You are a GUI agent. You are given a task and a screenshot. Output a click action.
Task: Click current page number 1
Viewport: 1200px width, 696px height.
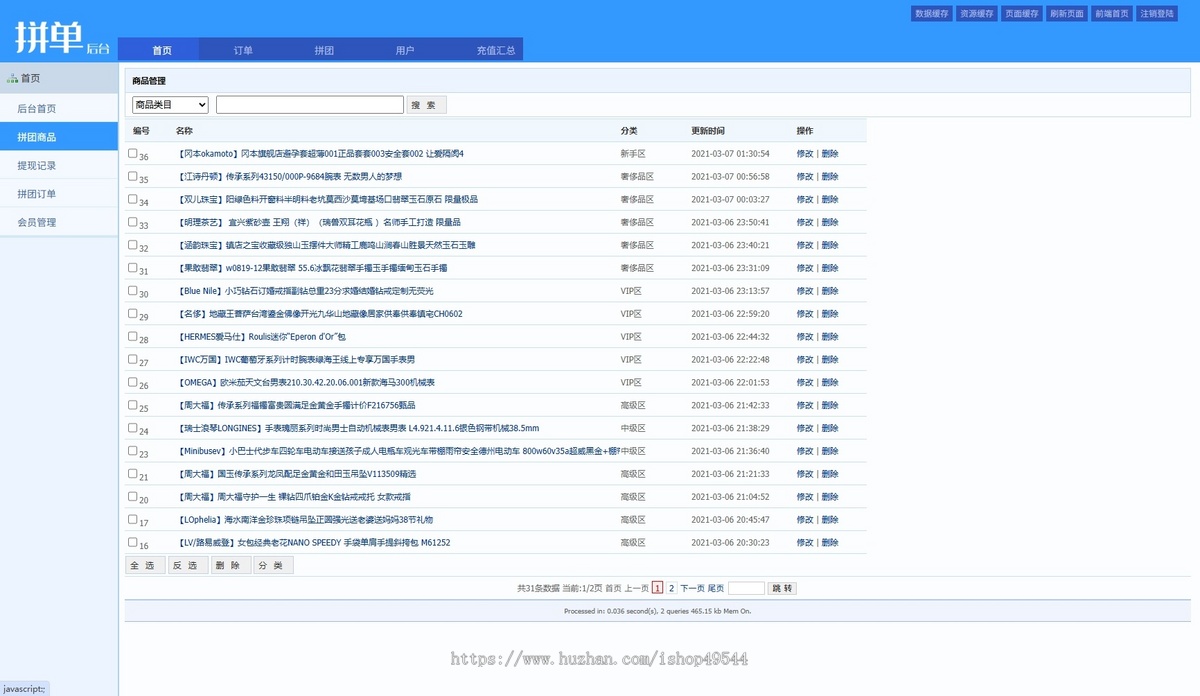tap(657, 589)
